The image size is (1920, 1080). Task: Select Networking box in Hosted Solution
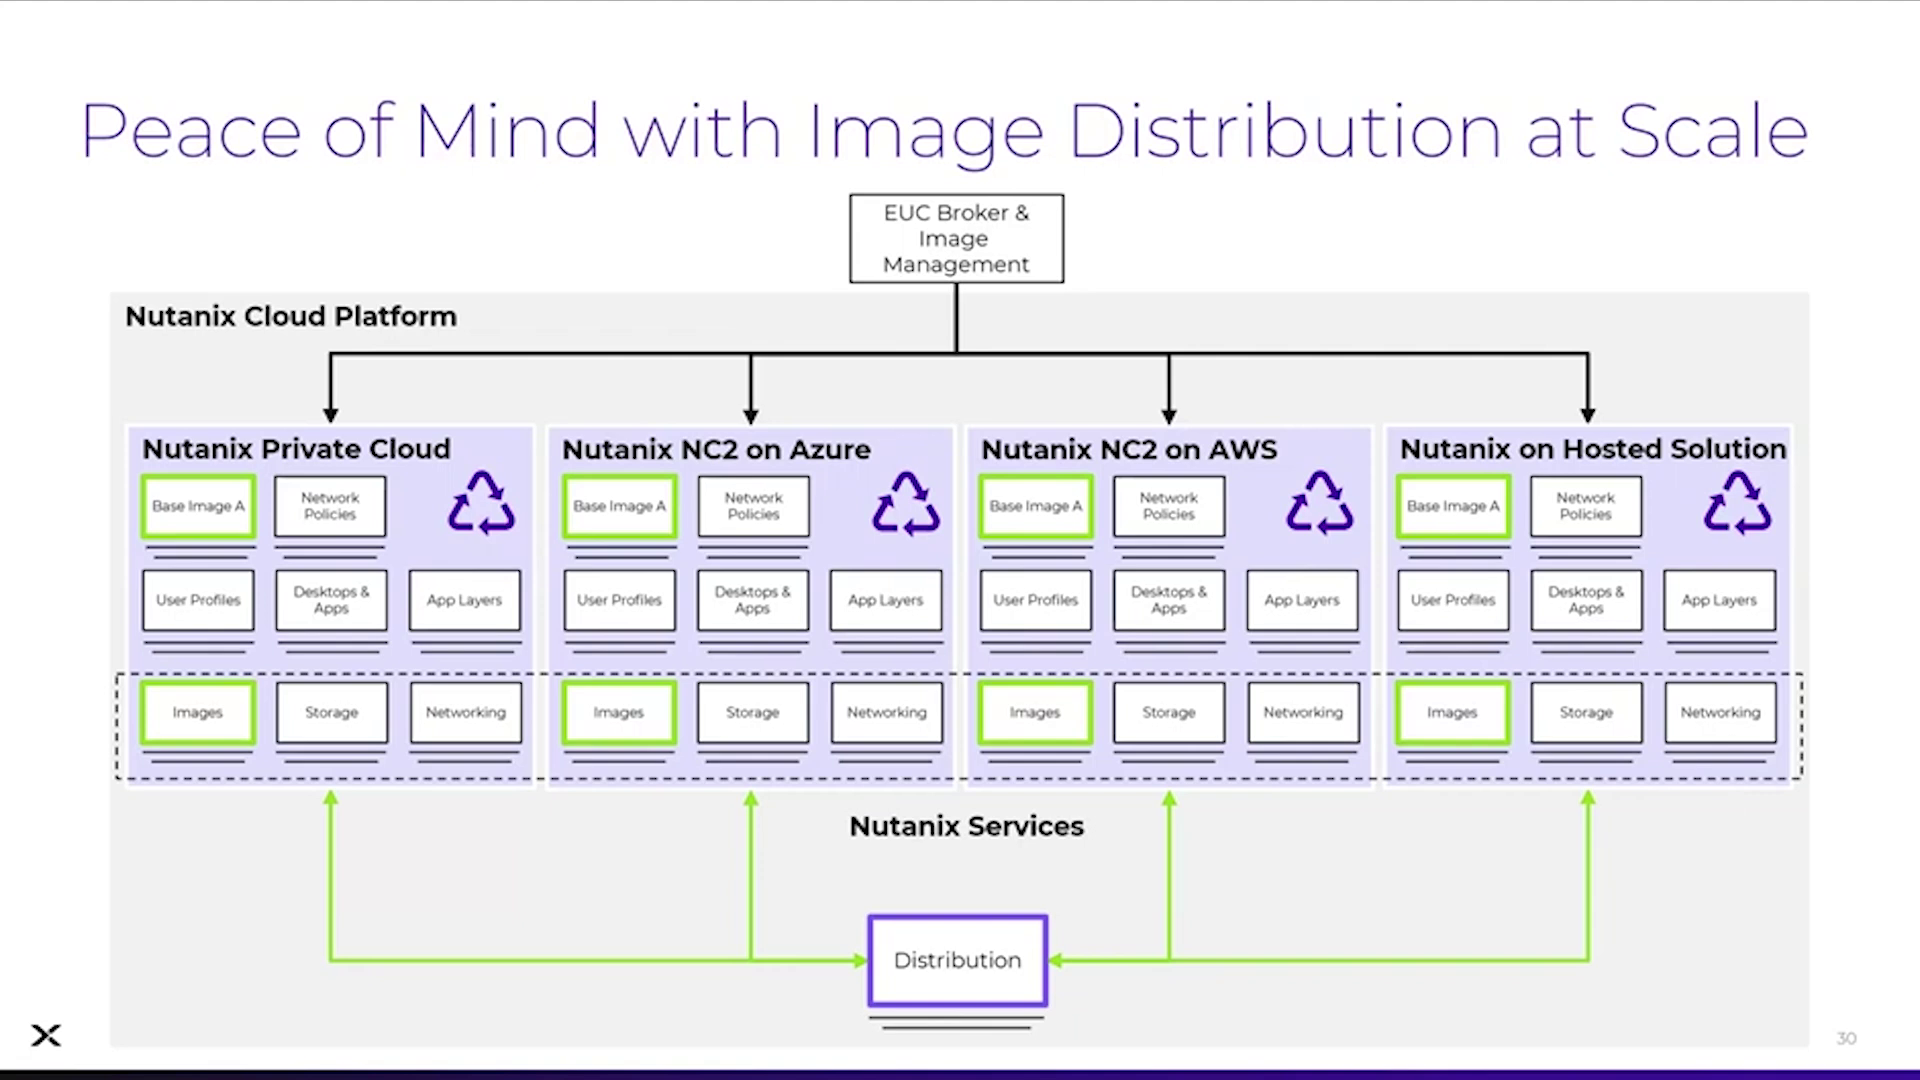(x=1721, y=713)
